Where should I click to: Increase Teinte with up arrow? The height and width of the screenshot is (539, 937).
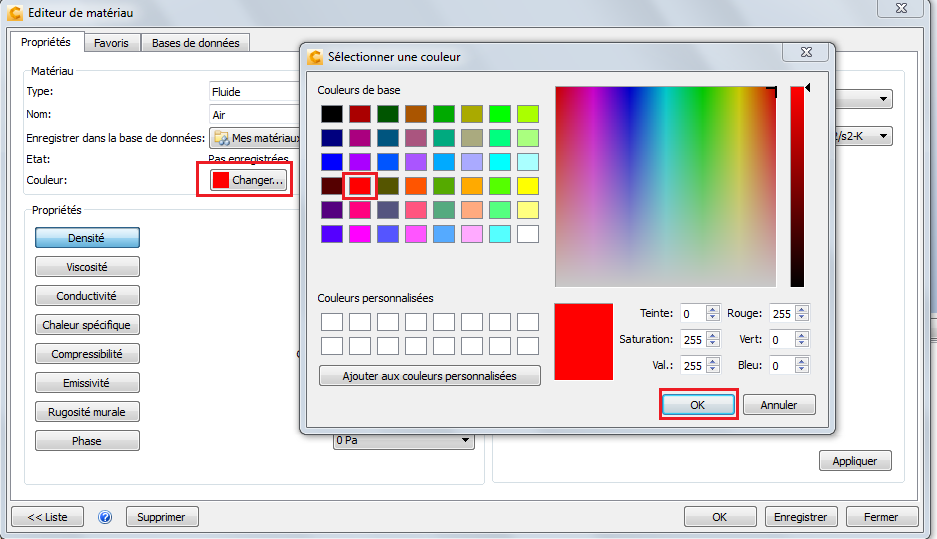[x=712, y=309]
